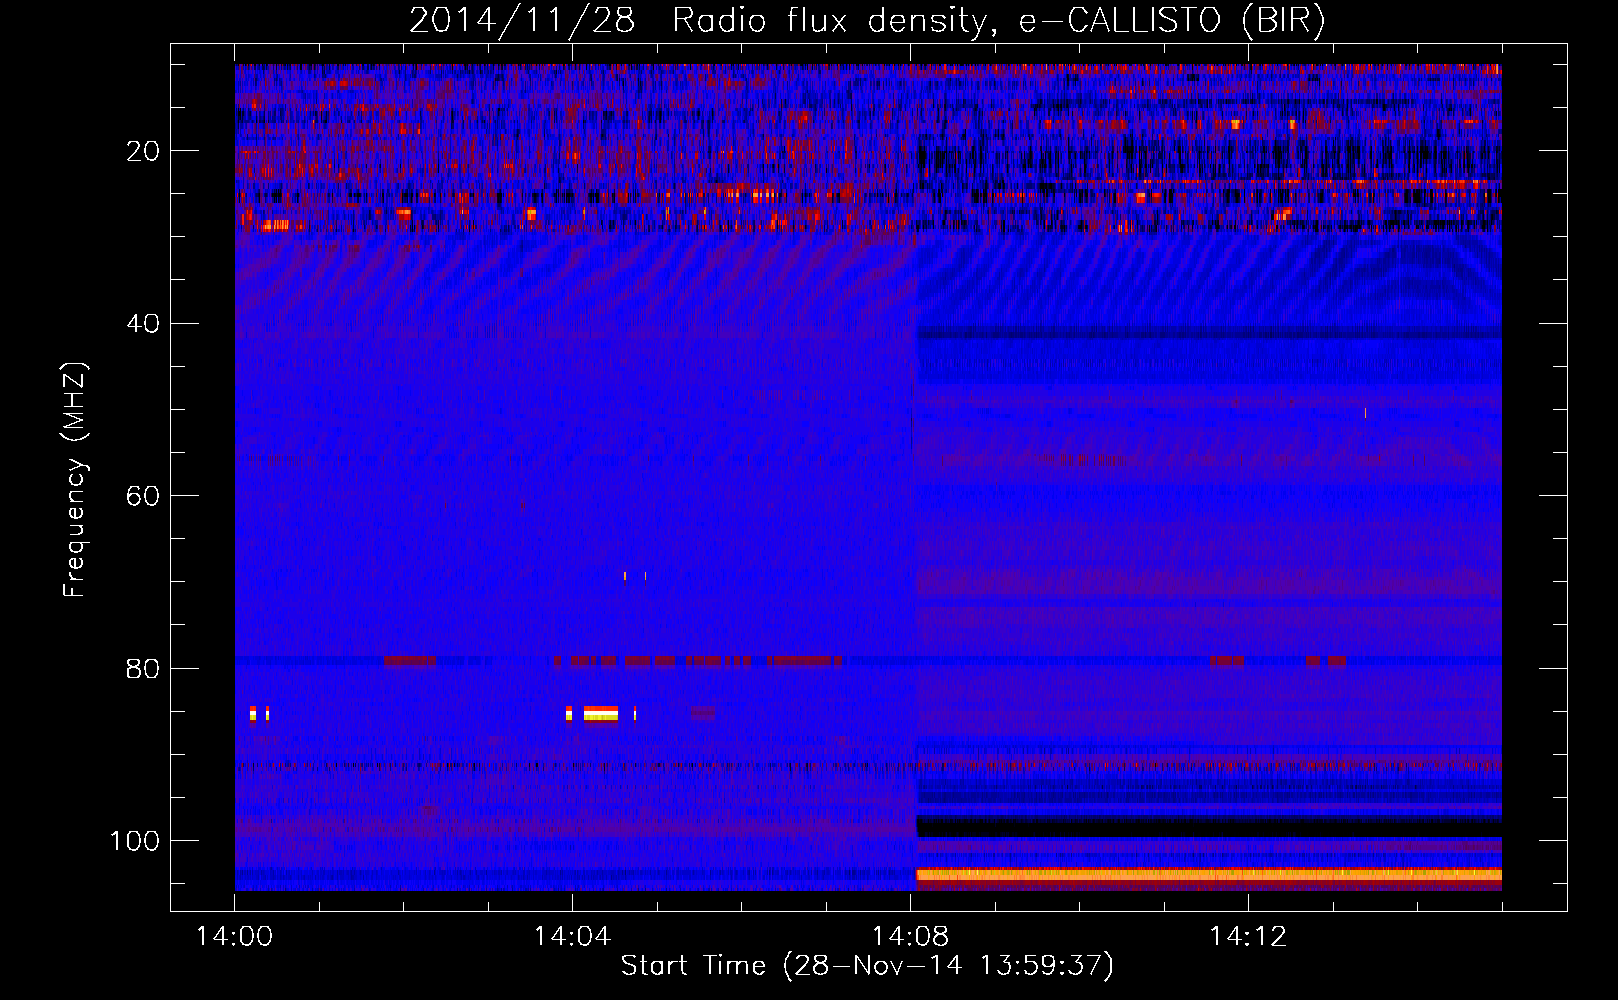Click the 'Start Time (28-Nov-14 13:59:37)' label

pyautogui.click(x=867, y=966)
